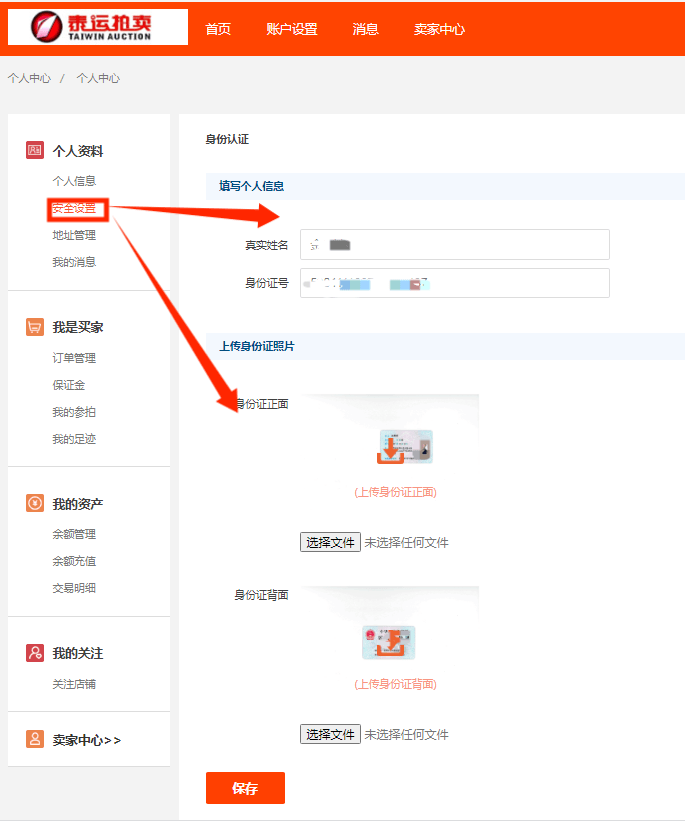Open 安全设置 in the sidebar
The height and width of the screenshot is (837, 685).
pyautogui.click(x=75, y=208)
